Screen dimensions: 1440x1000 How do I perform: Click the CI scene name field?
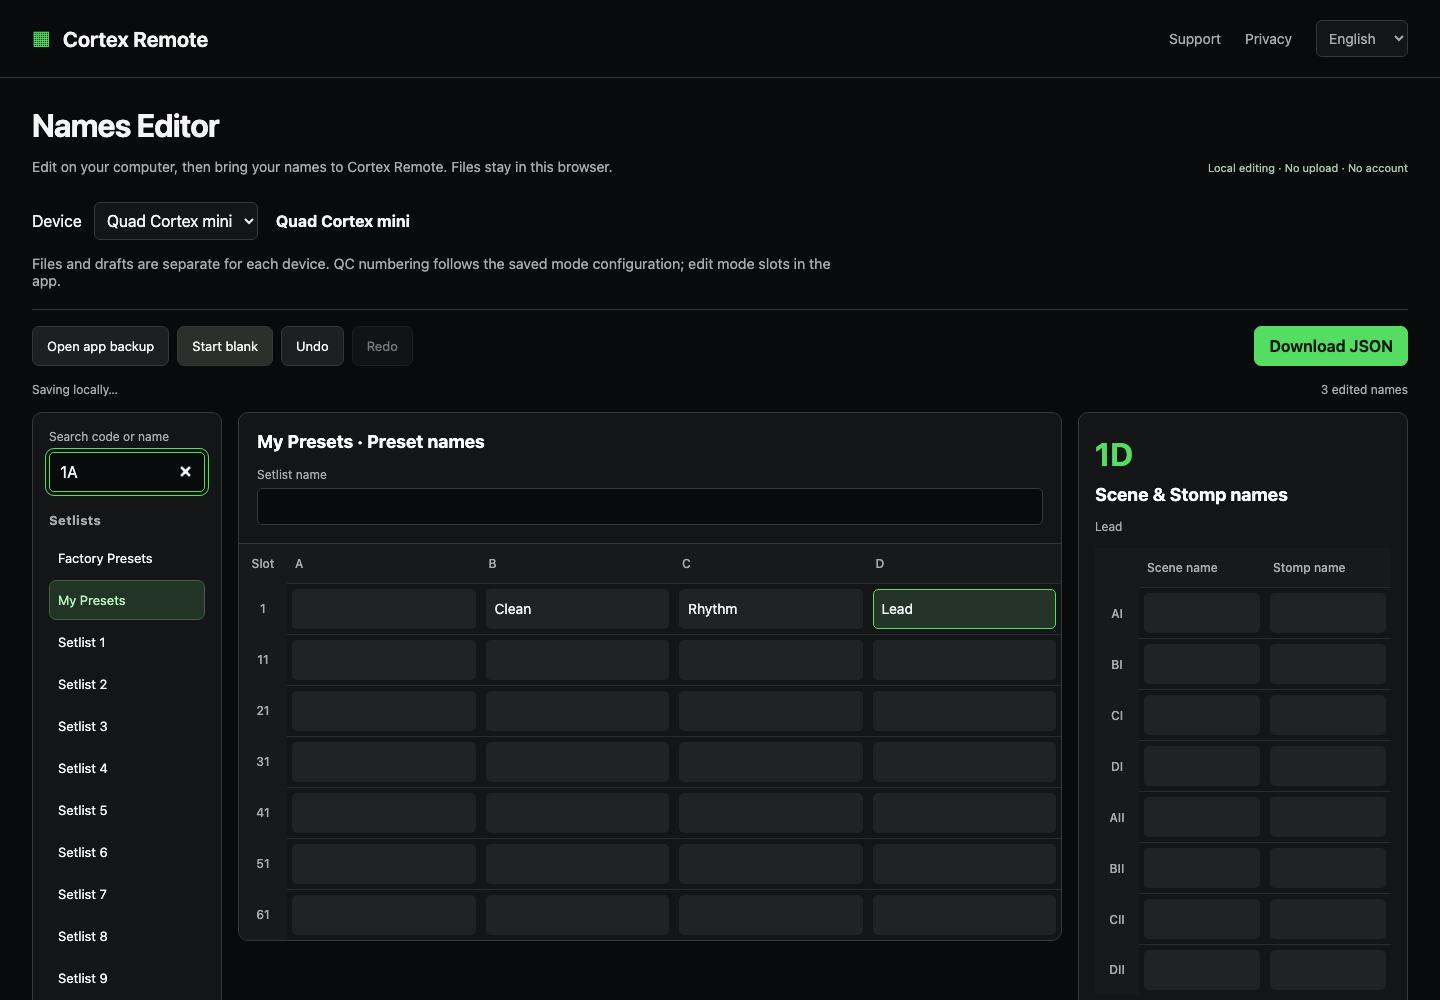[x=1202, y=715]
